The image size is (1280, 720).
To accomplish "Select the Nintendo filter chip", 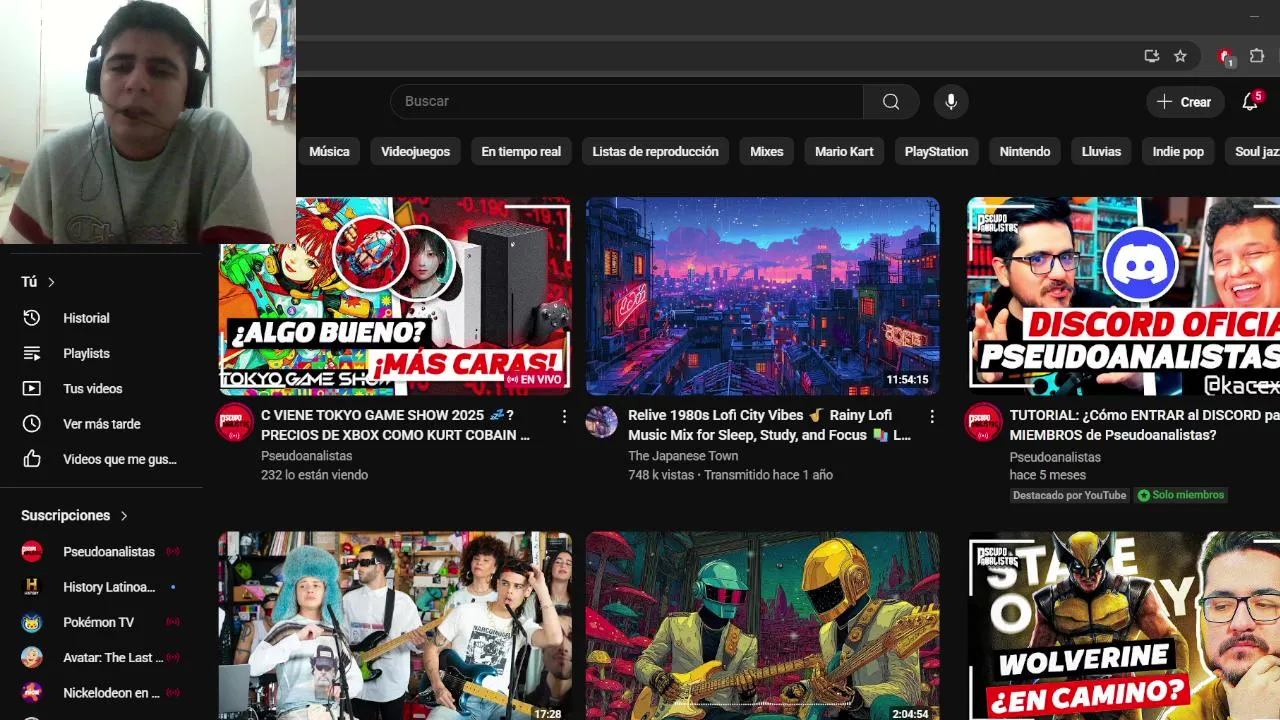I will (x=1025, y=151).
